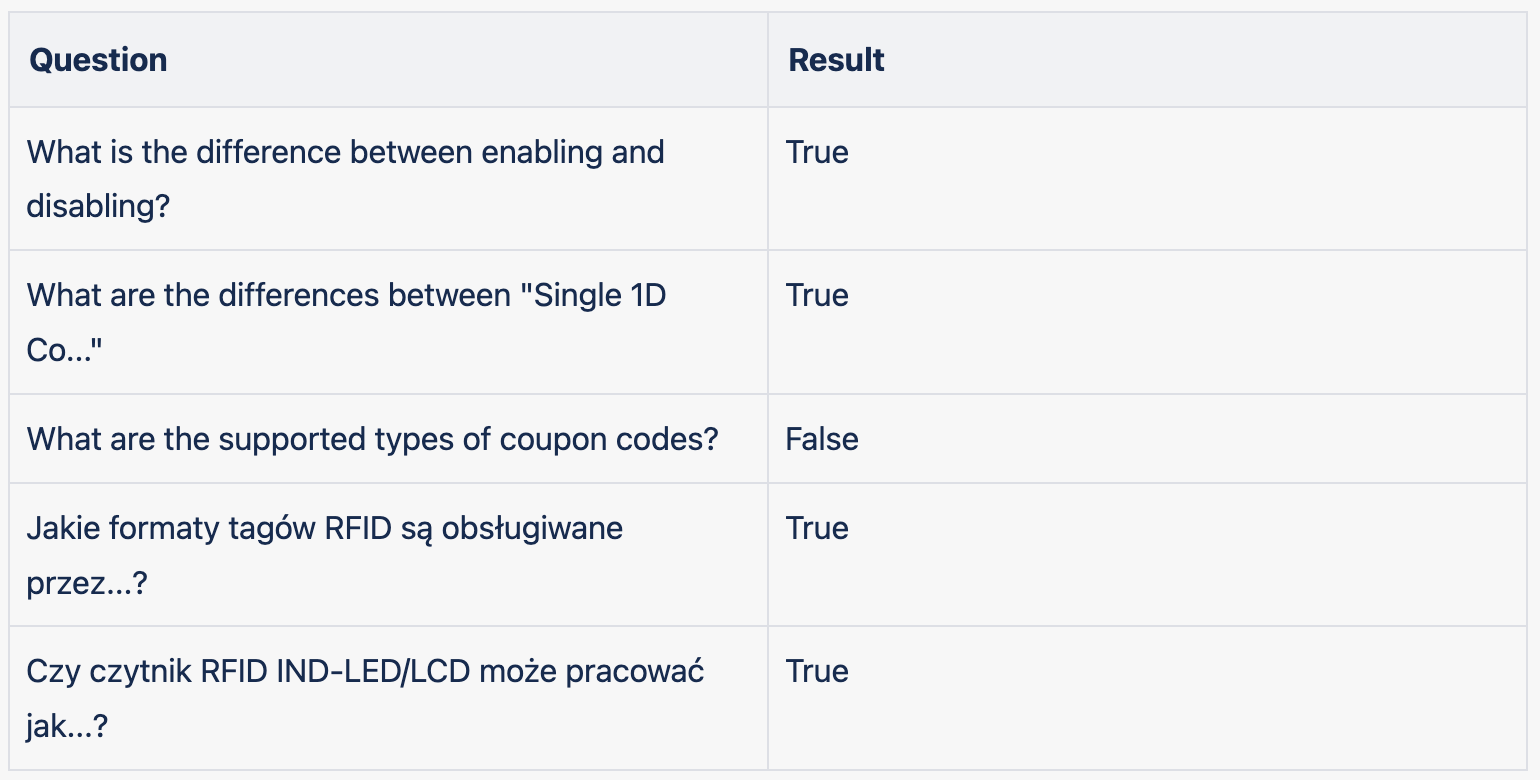Click True result for Single 1D row
Viewport: 1540px width, 780px height.
817,295
